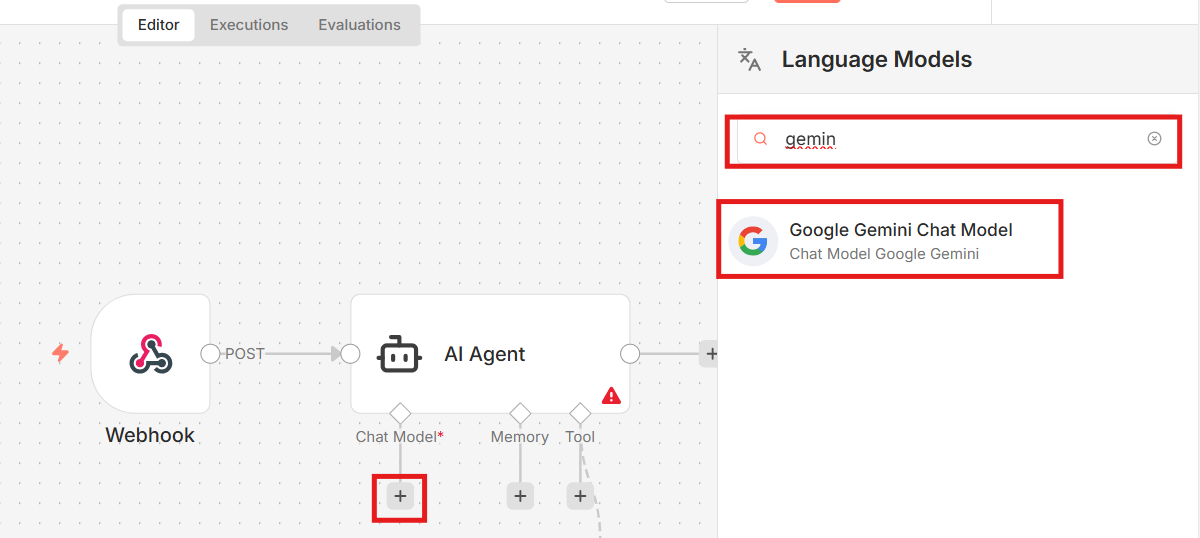Image resolution: width=1200 pixels, height=538 pixels.
Task: Click the AI Agent input connector
Action: pos(350,354)
